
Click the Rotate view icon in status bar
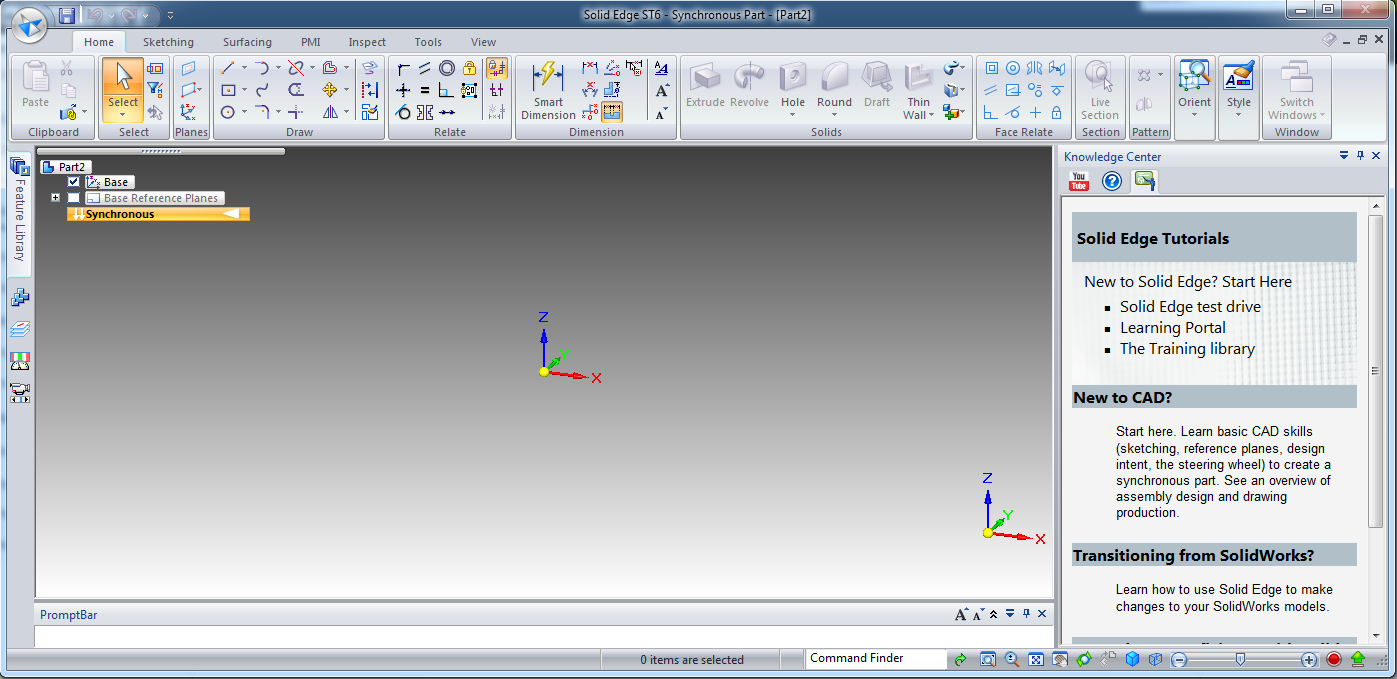click(1084, 659)
